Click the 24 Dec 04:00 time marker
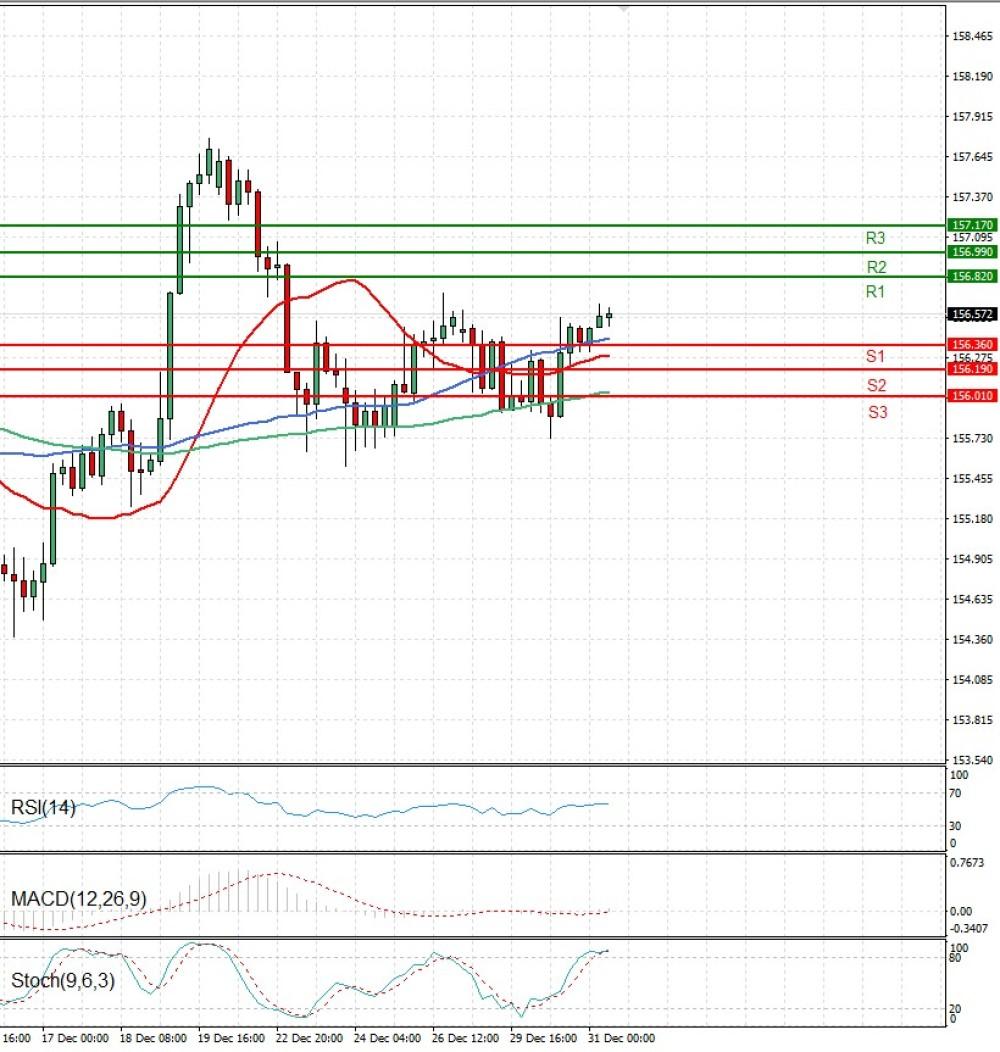1000x1052 pixels. [x=387, y=1038]
